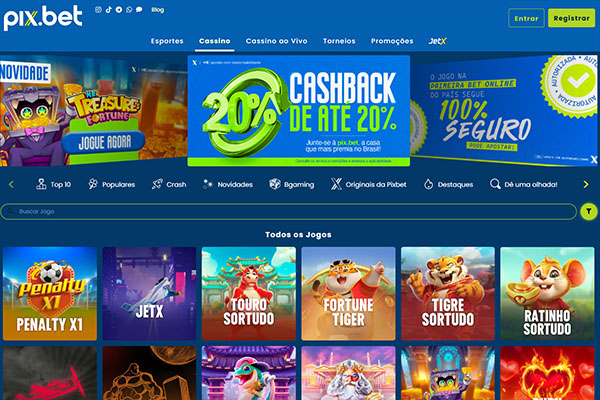Viewport: 600px width, 400px height.
Task: Go to the Promoções tab
Action: [392, 41]
